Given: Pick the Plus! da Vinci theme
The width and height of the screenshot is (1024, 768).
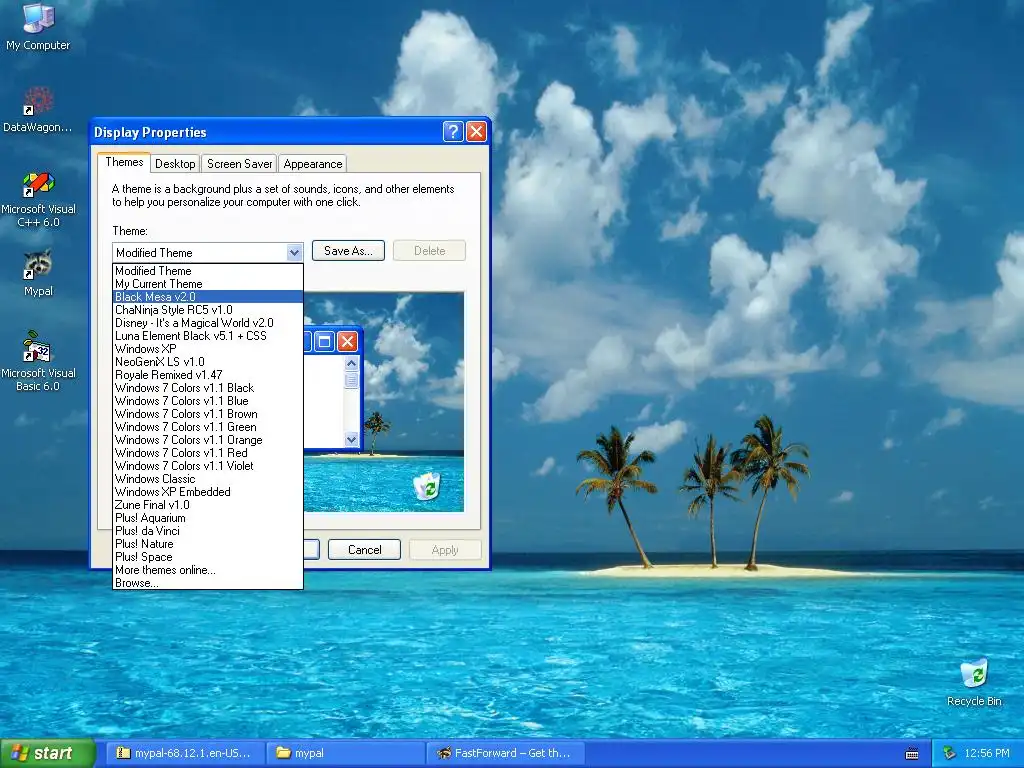Looking at the screenshot, I should [x=208, y=531].
